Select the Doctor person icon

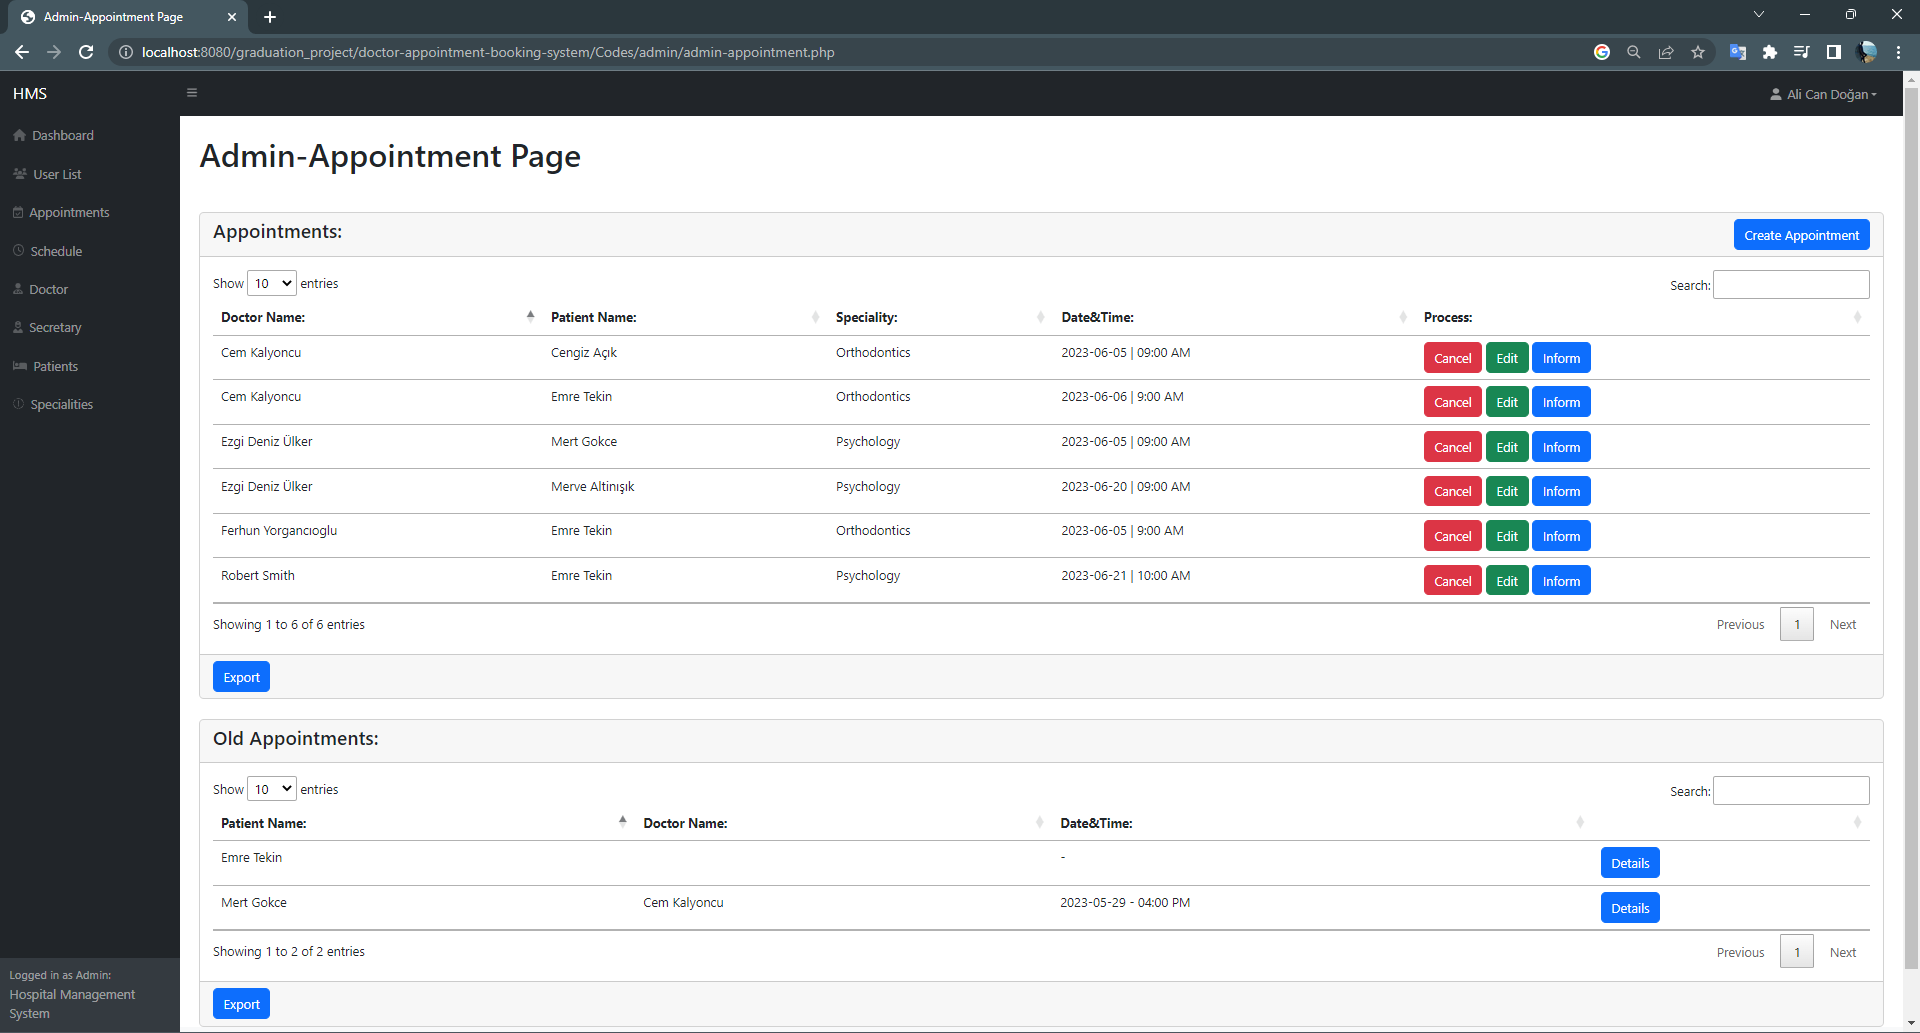[x=18, y=289]
